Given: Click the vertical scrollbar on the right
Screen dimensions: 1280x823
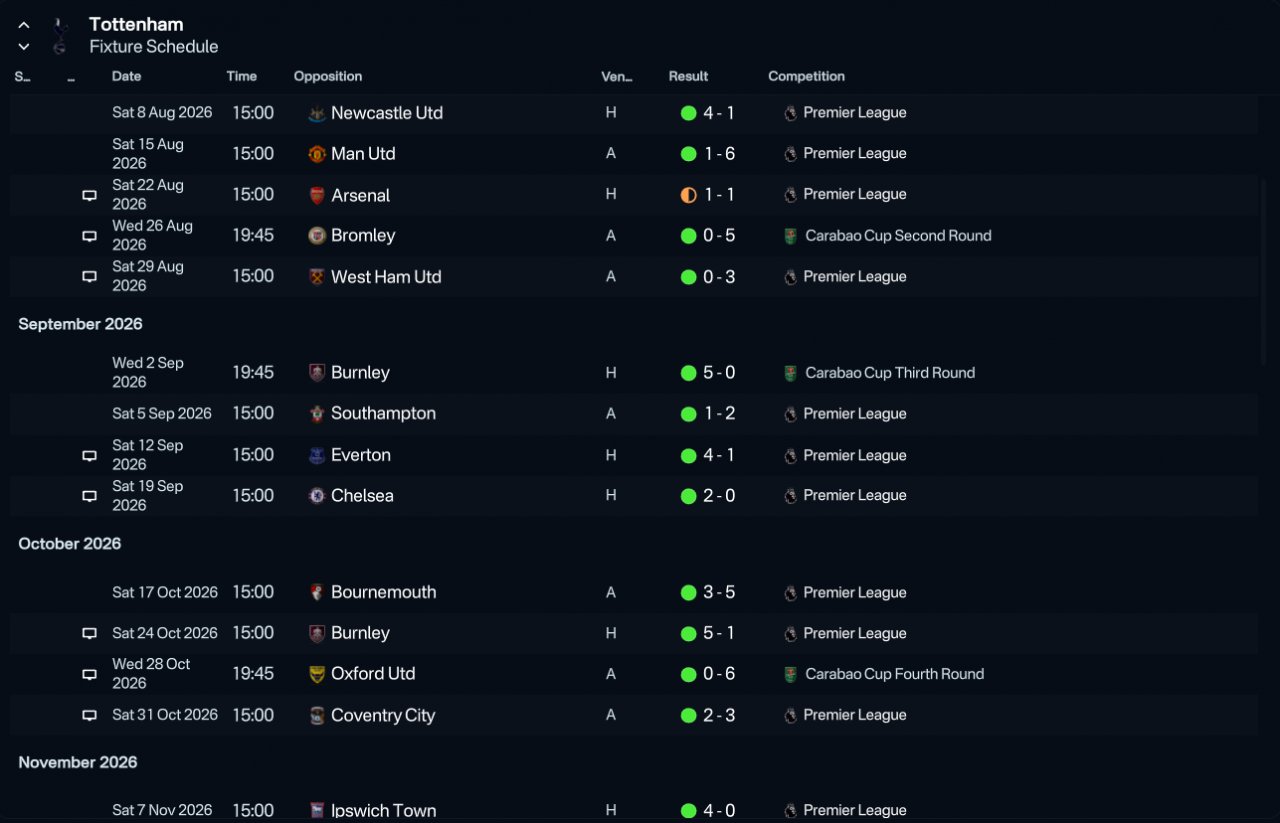Looking at the screenshot, I should point(1264,270).
